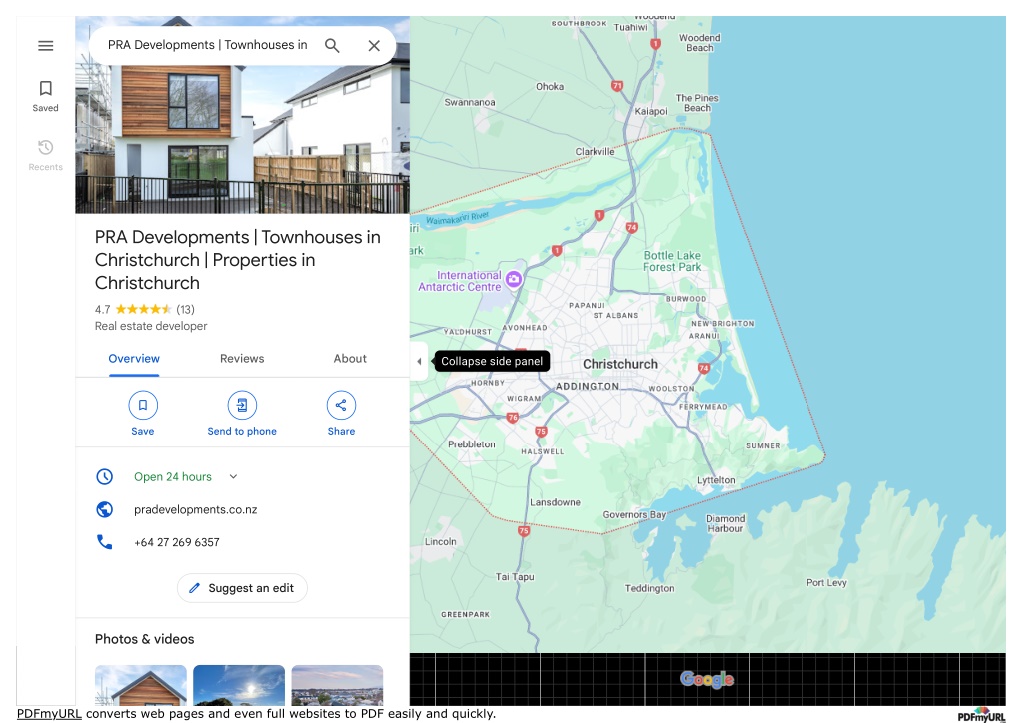Click Port Levy label on the map
The image size is (1023, 723).
point(827,583)
